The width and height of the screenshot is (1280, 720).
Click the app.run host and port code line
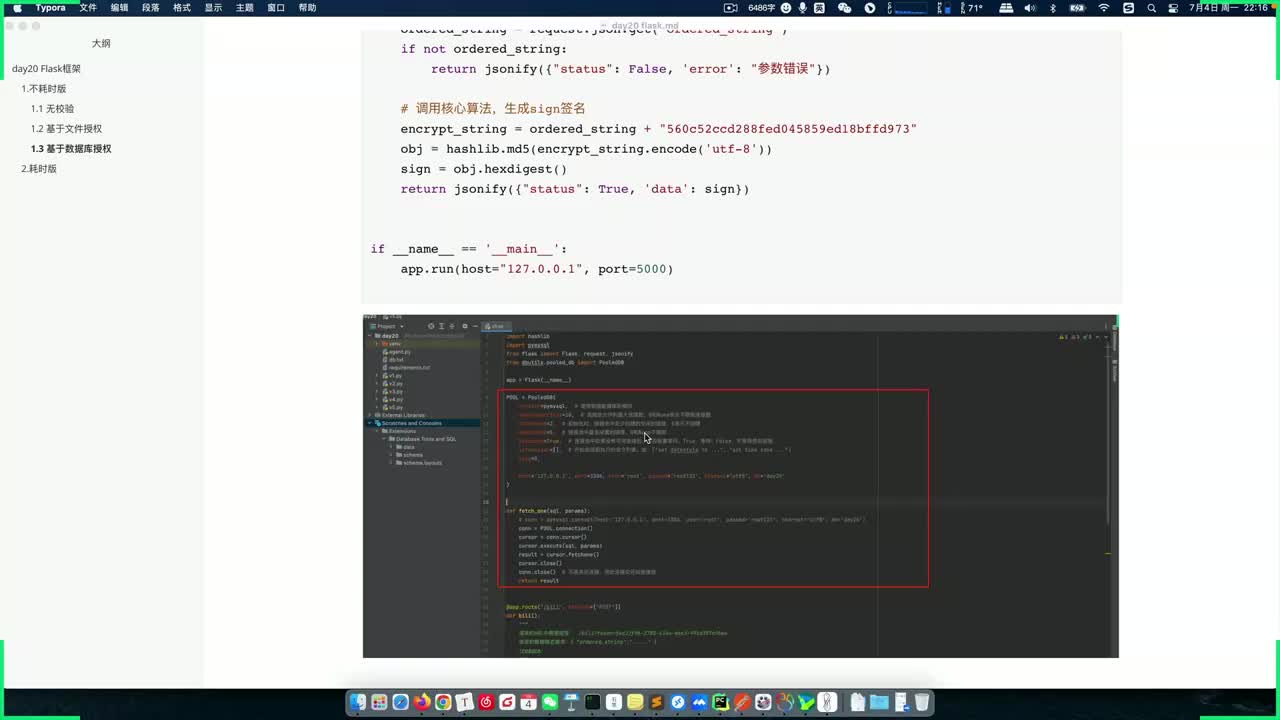click(537, 269)
